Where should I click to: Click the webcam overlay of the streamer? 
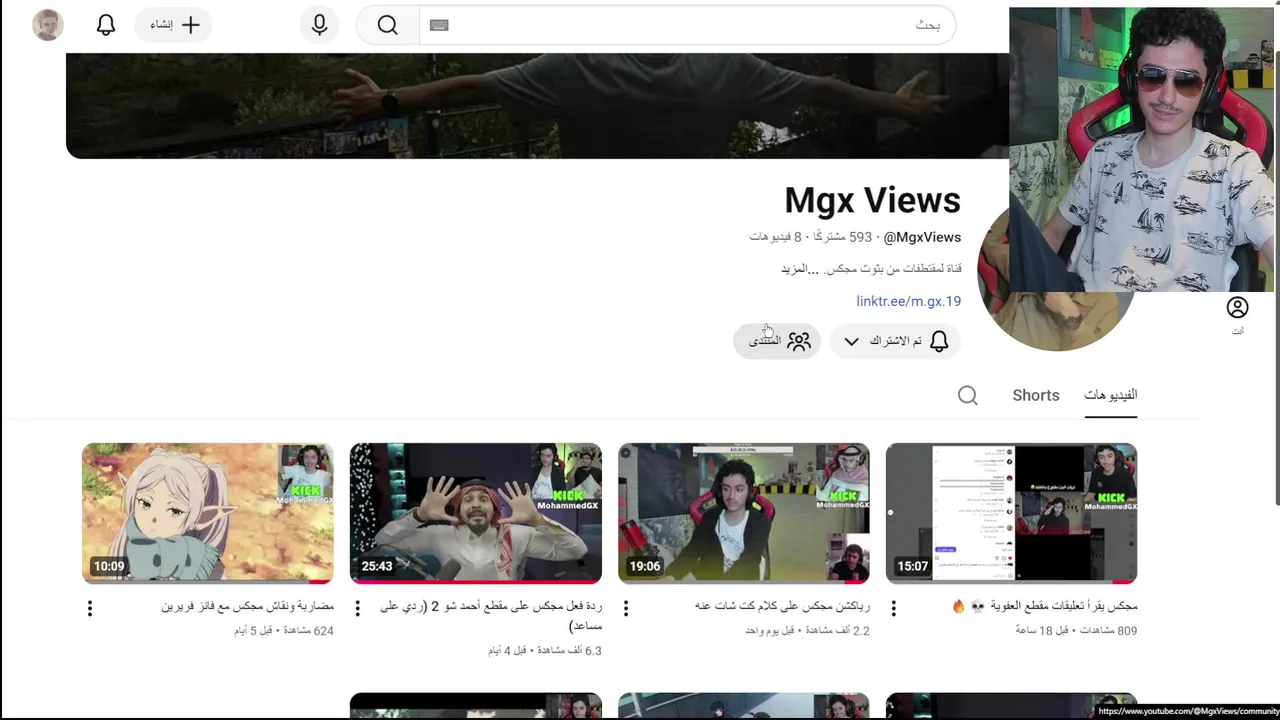click(1141, 150)
